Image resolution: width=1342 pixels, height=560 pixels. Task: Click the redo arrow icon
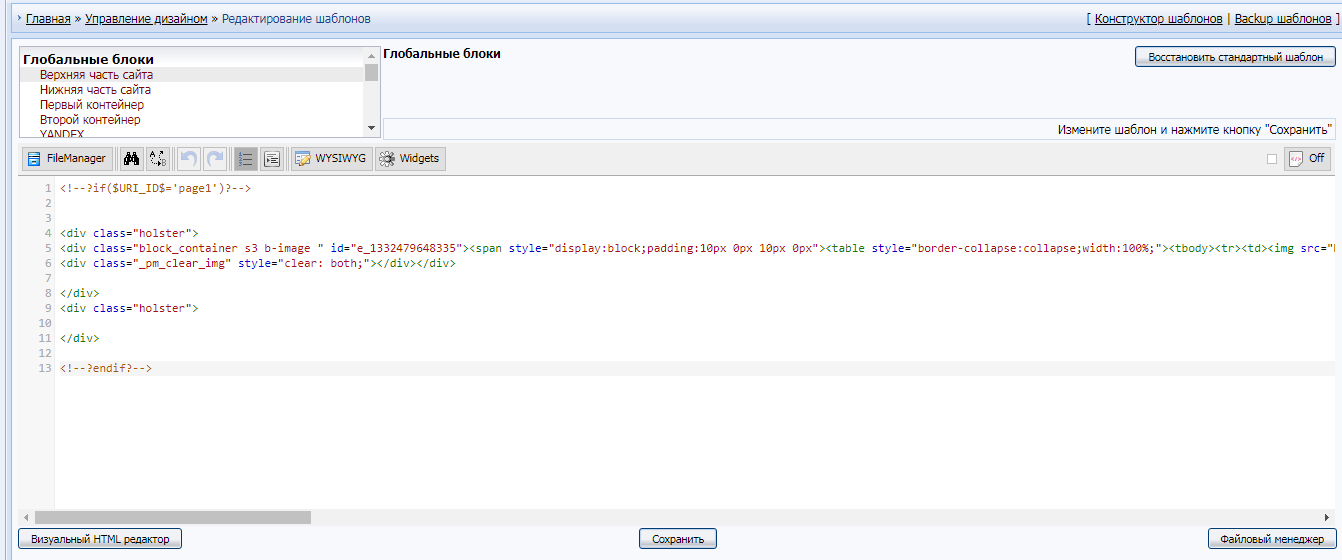(x=214, y=158)
